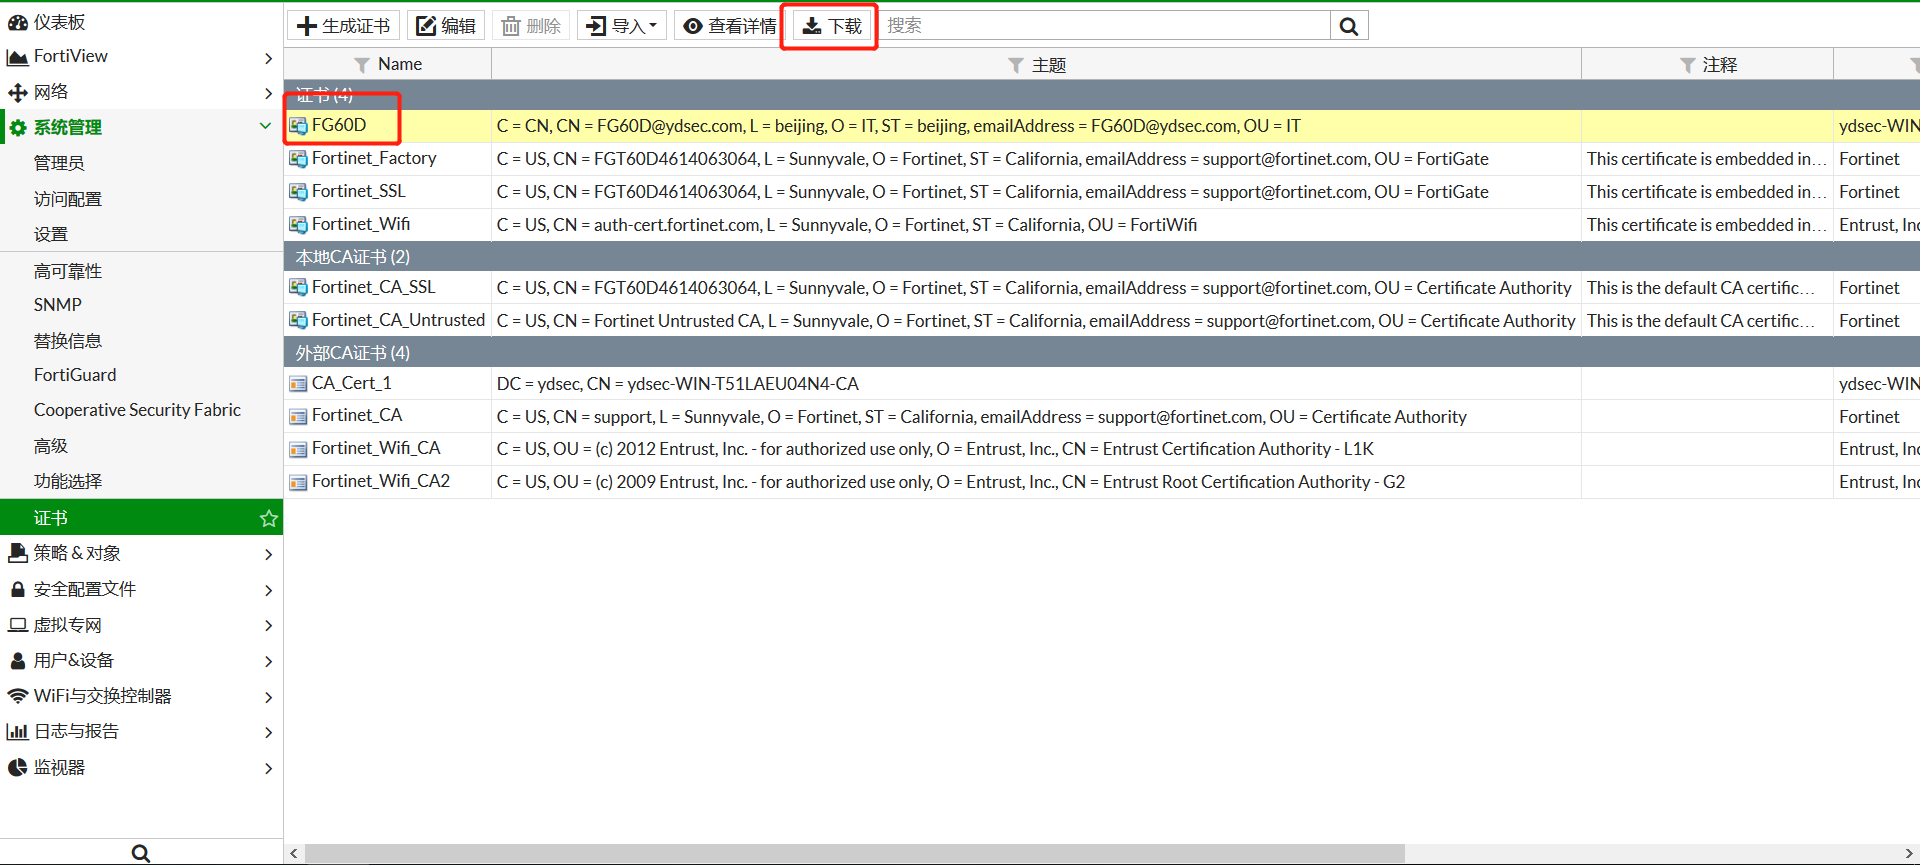Click the Fortinet_CA_SSL certificate icon
Viewport: 1920px width, 865px height.
pos(298,288)
